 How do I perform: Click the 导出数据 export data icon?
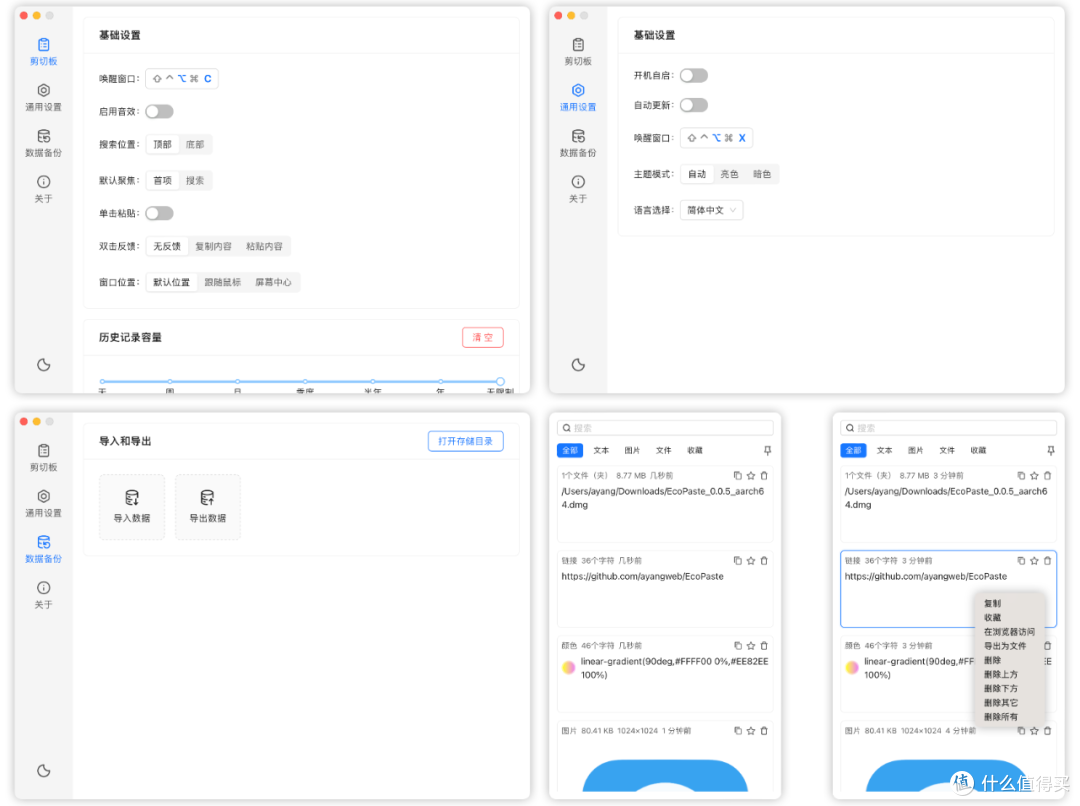coord(207,506)
